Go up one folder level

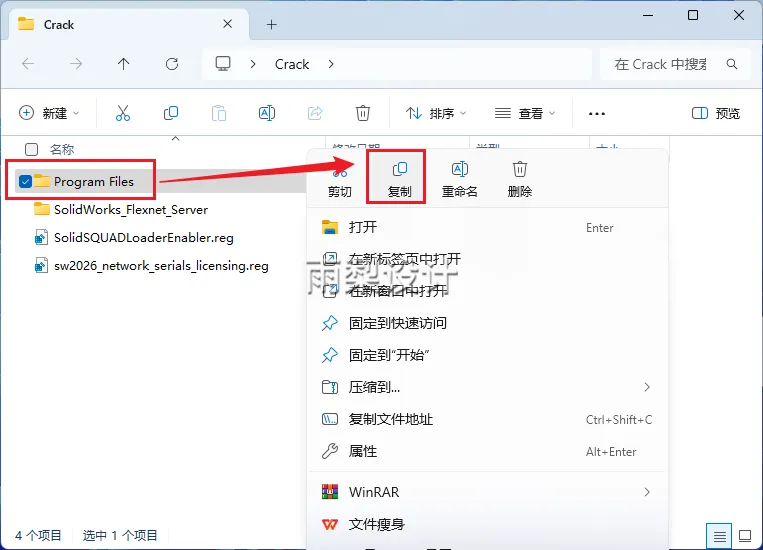click(124, 64)
